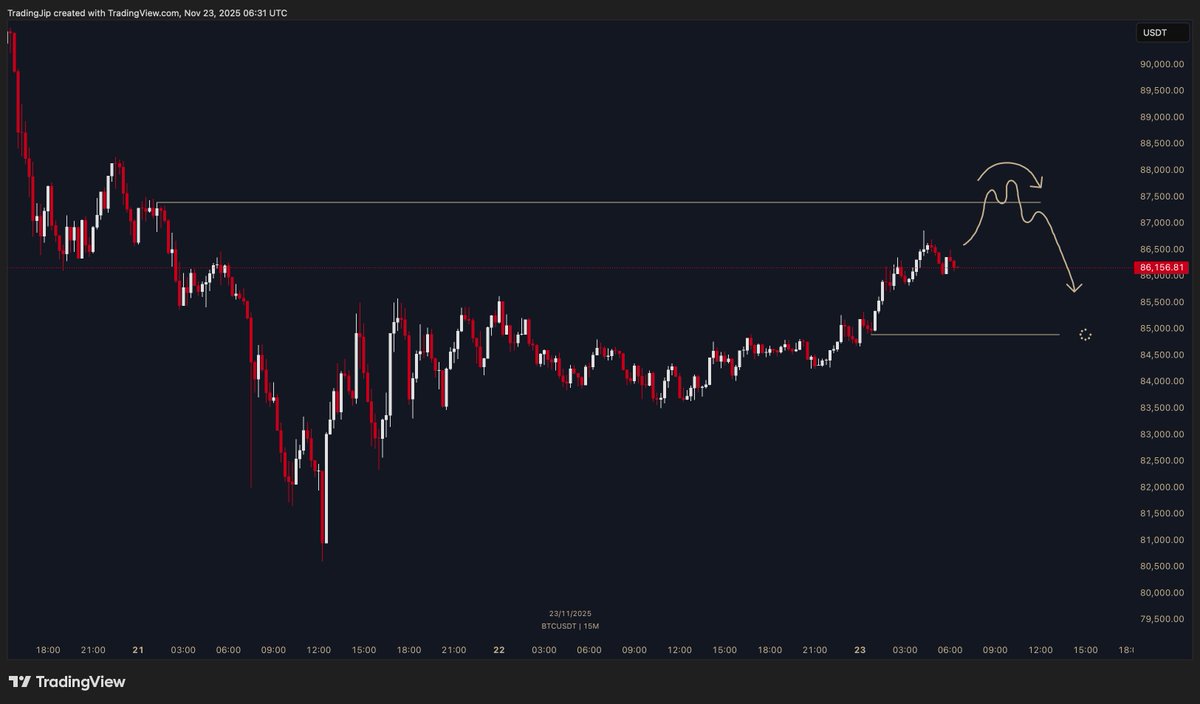Click the 80,000.00 price axis label
The height and width of the screenshot is (704, 1200).
point(1160,593)
